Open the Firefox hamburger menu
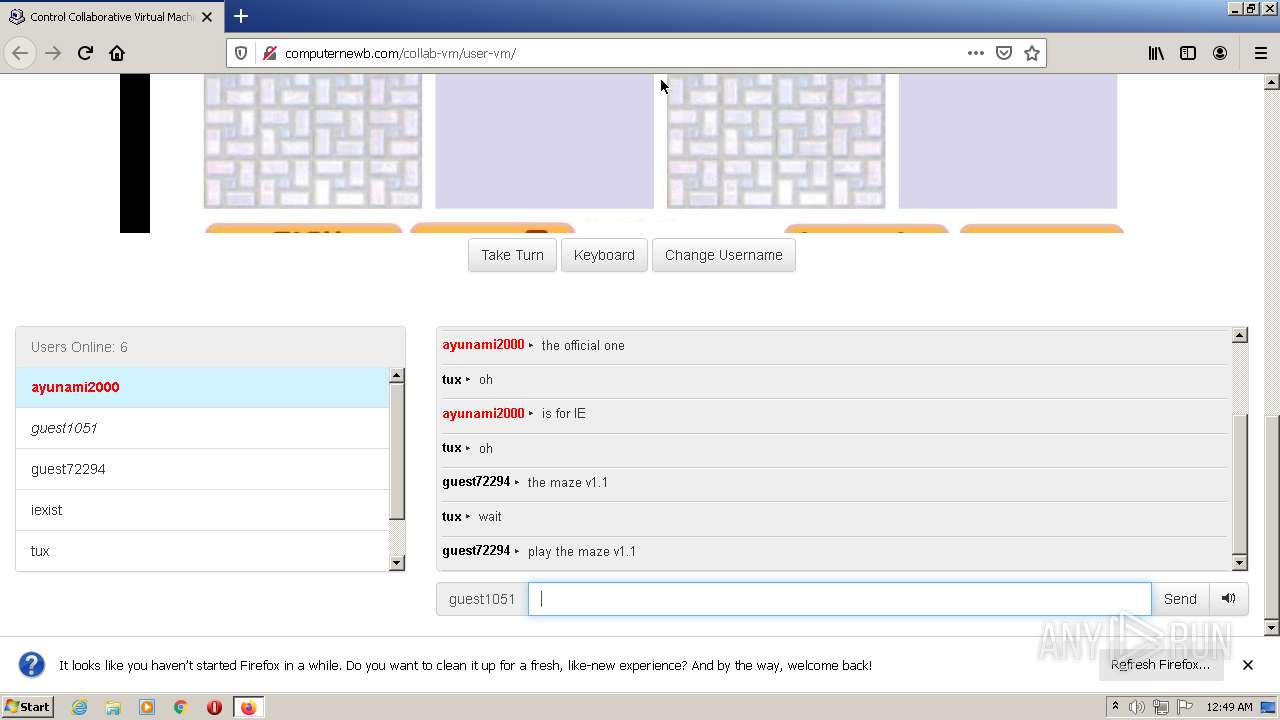This screenshot has width=1280, height=720. point(1260,53)
